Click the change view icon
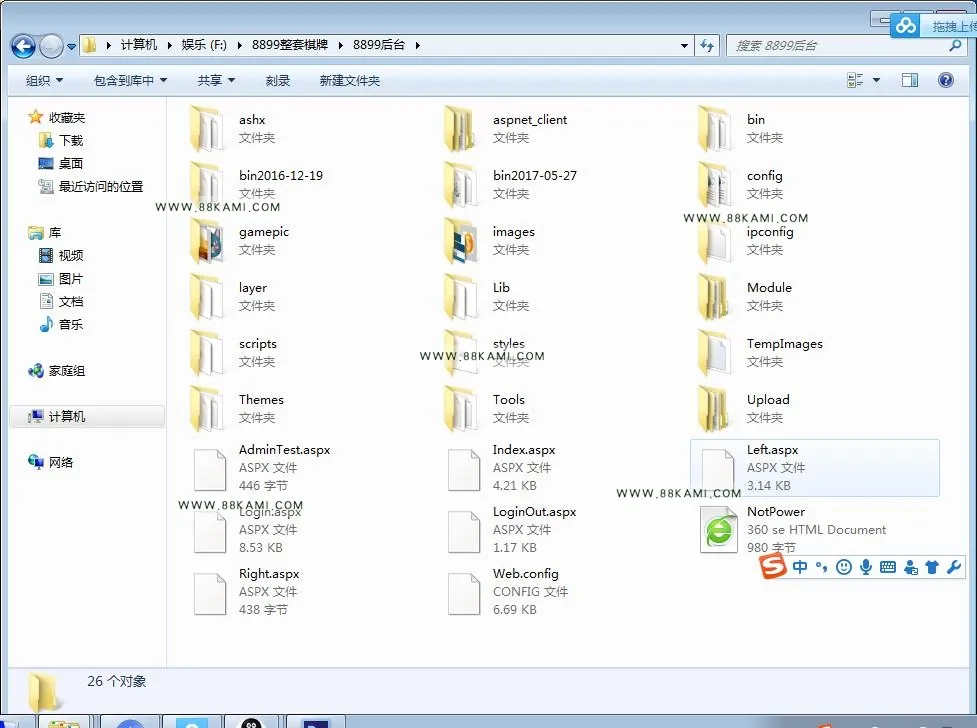Screen dimensions: 977x728 click(x=855, y=80)
